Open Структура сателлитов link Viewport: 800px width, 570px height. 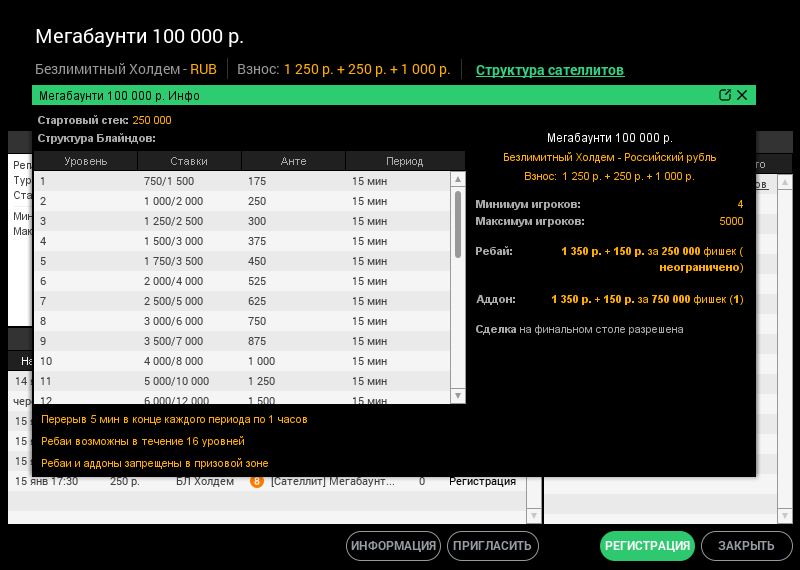coord(549,70)
